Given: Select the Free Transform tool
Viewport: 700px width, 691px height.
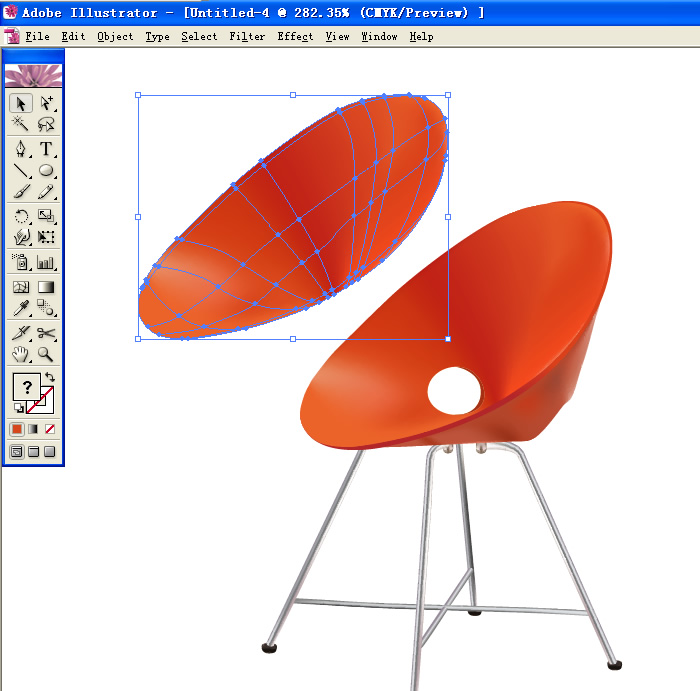Looking at the screenshot, I should pos(46,237).
